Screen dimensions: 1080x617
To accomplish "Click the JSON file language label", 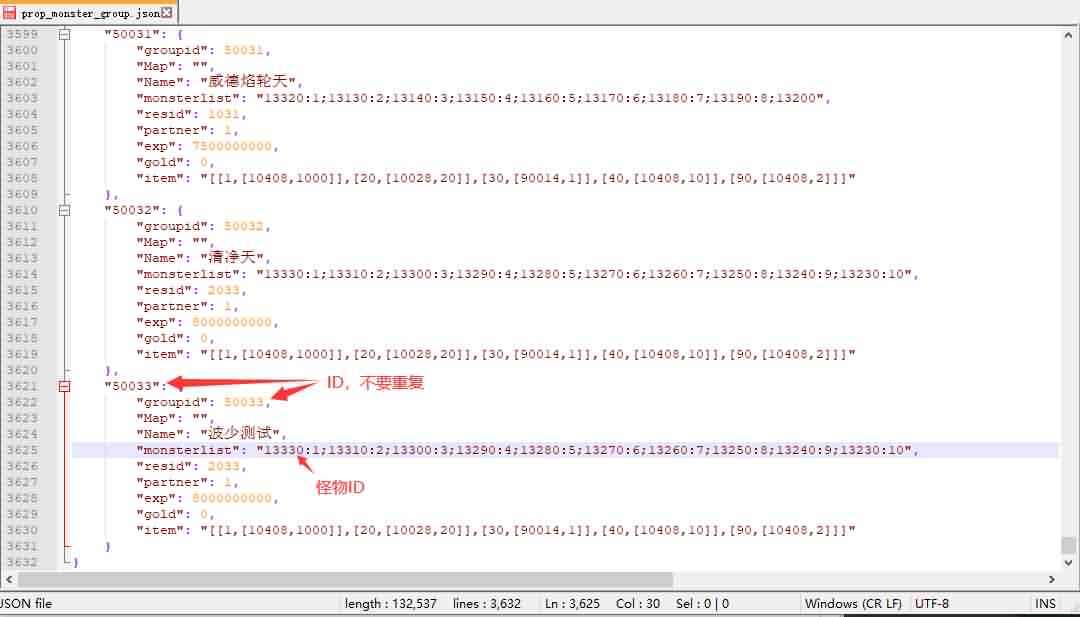I will [x=27, y=603].
